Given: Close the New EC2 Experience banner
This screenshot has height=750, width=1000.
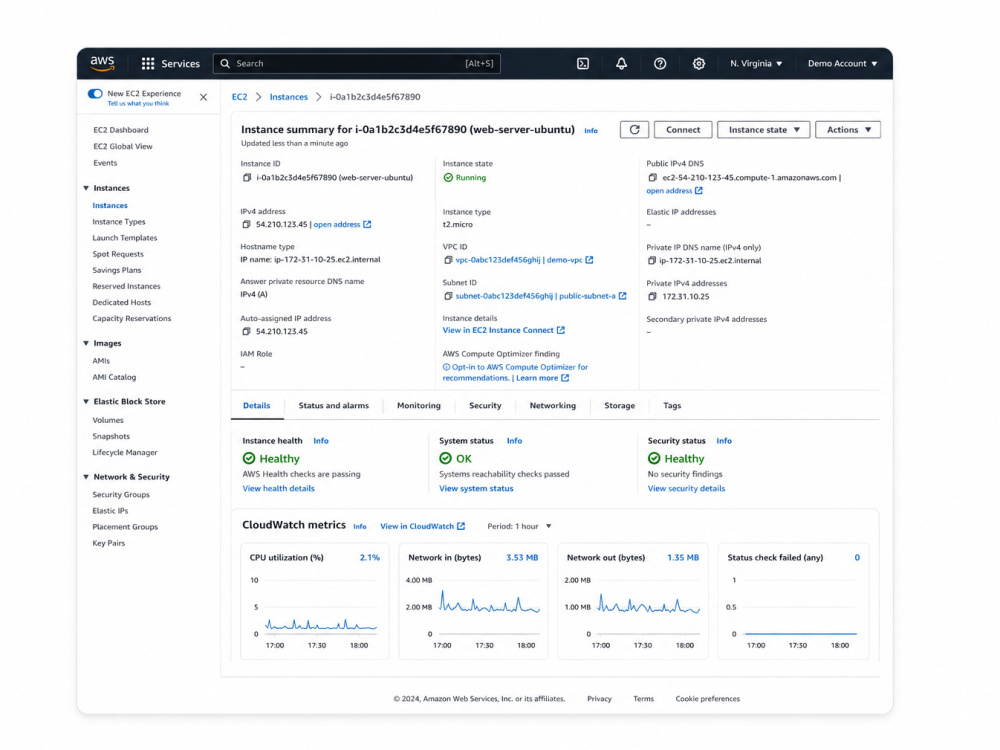Looking at the screenshot, I should click(203, 97).
